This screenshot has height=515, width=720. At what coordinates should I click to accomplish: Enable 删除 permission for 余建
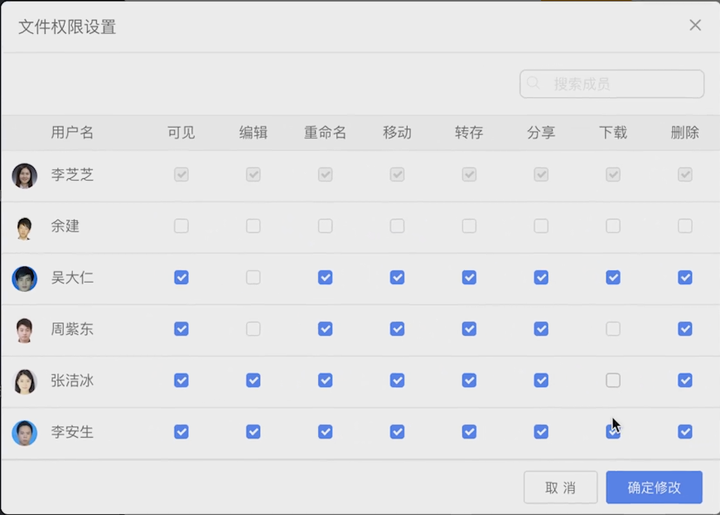pos(685,226)
